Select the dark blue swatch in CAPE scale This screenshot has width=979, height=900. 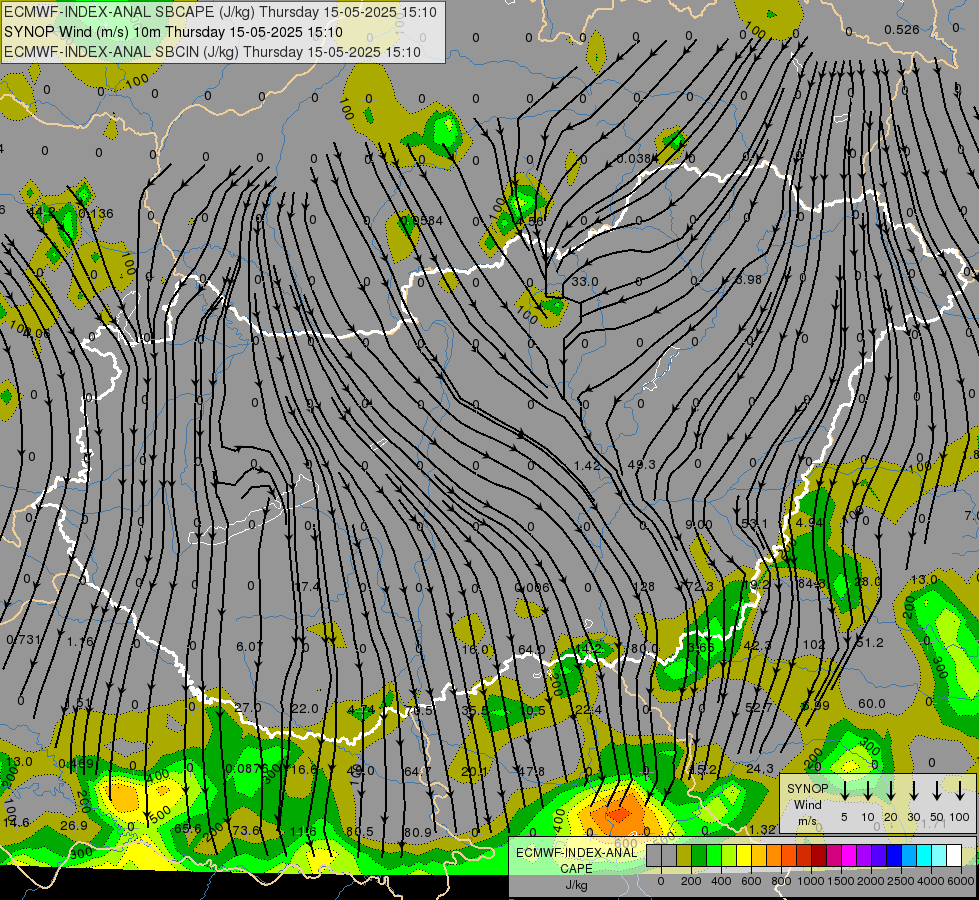point(893,856)
